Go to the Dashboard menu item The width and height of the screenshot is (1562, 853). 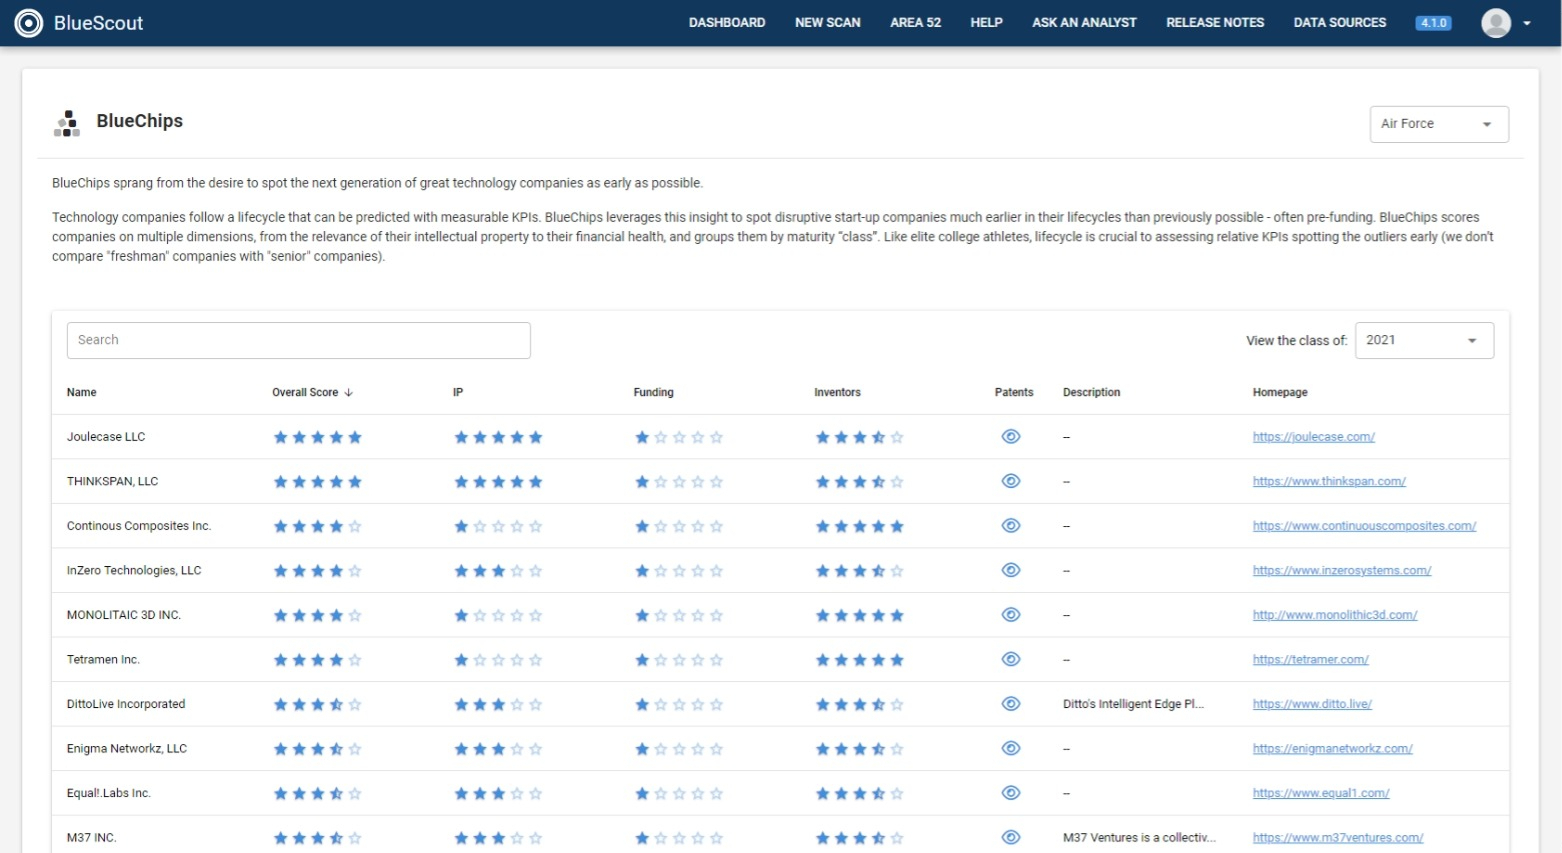click(727, 23)
